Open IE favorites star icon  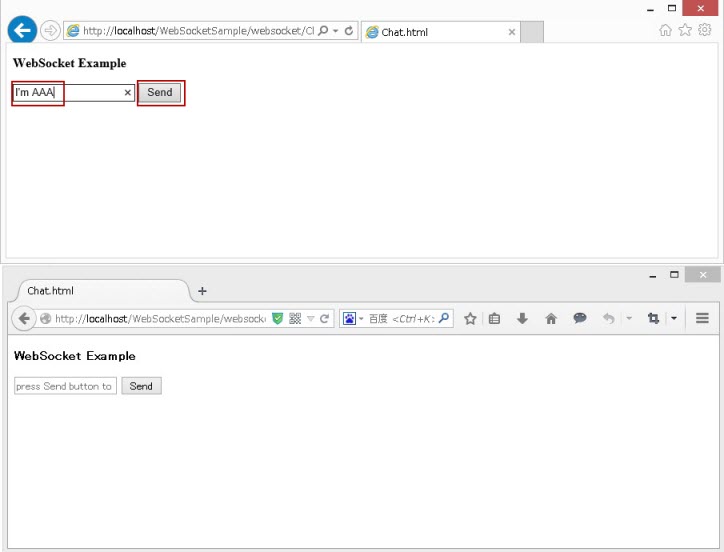[685, 30]
